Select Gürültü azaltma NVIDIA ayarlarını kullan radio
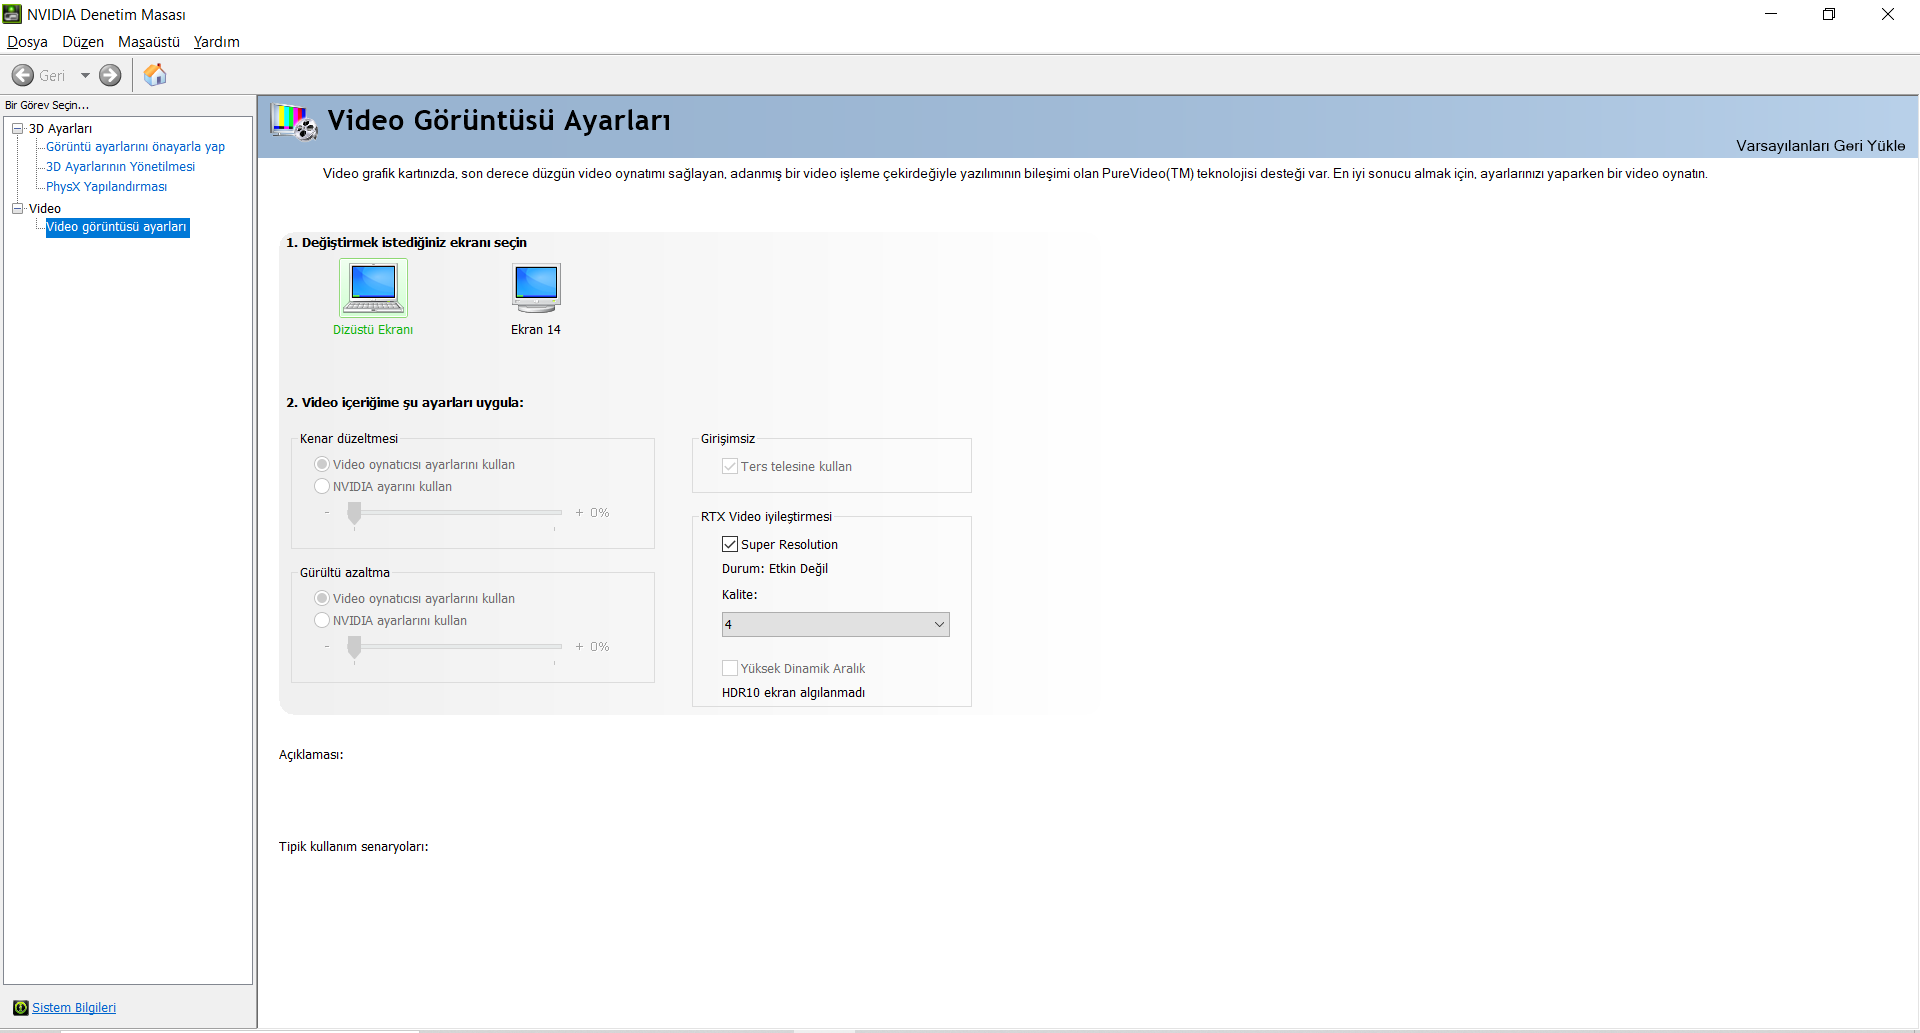This screenshot has height=1033, width=1920. coord(322,620)
